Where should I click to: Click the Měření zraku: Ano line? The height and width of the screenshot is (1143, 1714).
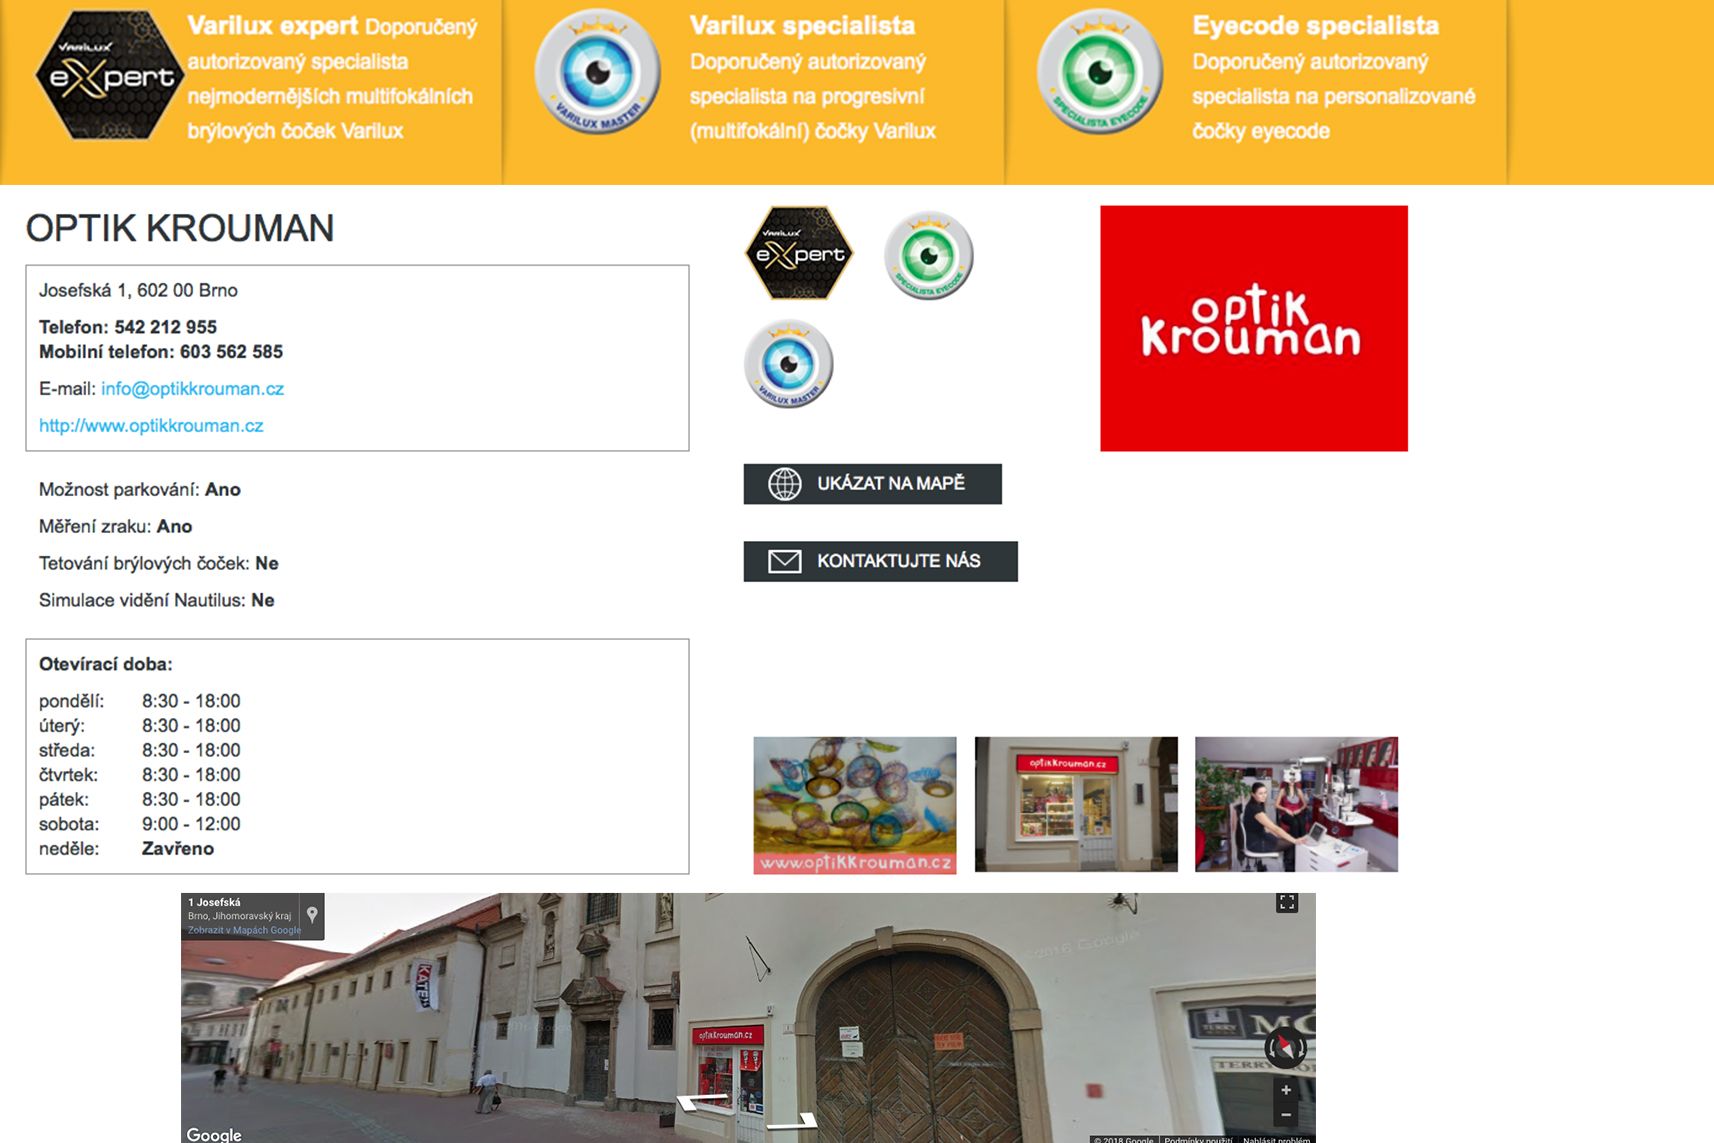point(115,527)
